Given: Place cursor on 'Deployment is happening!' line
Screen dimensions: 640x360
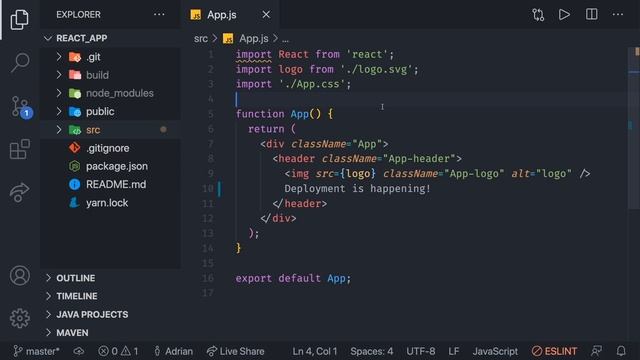Looking at the screenshot, I should point(357,189).
